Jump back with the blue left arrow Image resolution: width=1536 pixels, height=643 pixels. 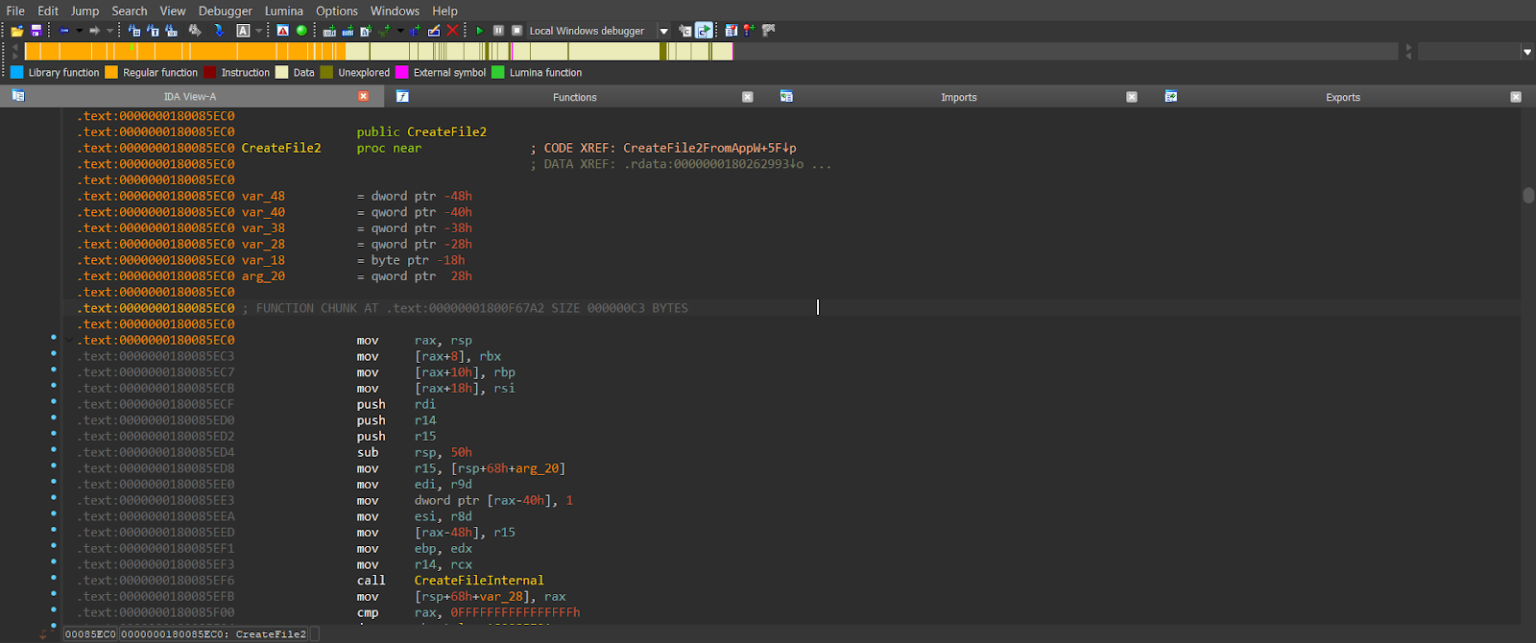64,31
